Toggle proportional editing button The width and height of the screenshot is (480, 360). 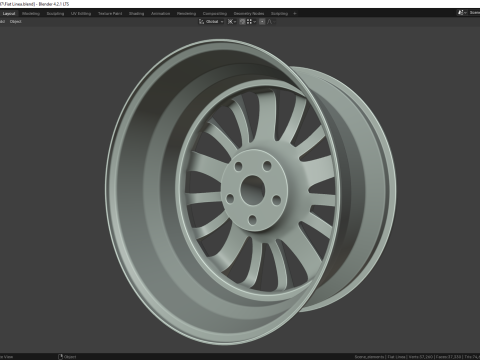[x=262, y=22]
